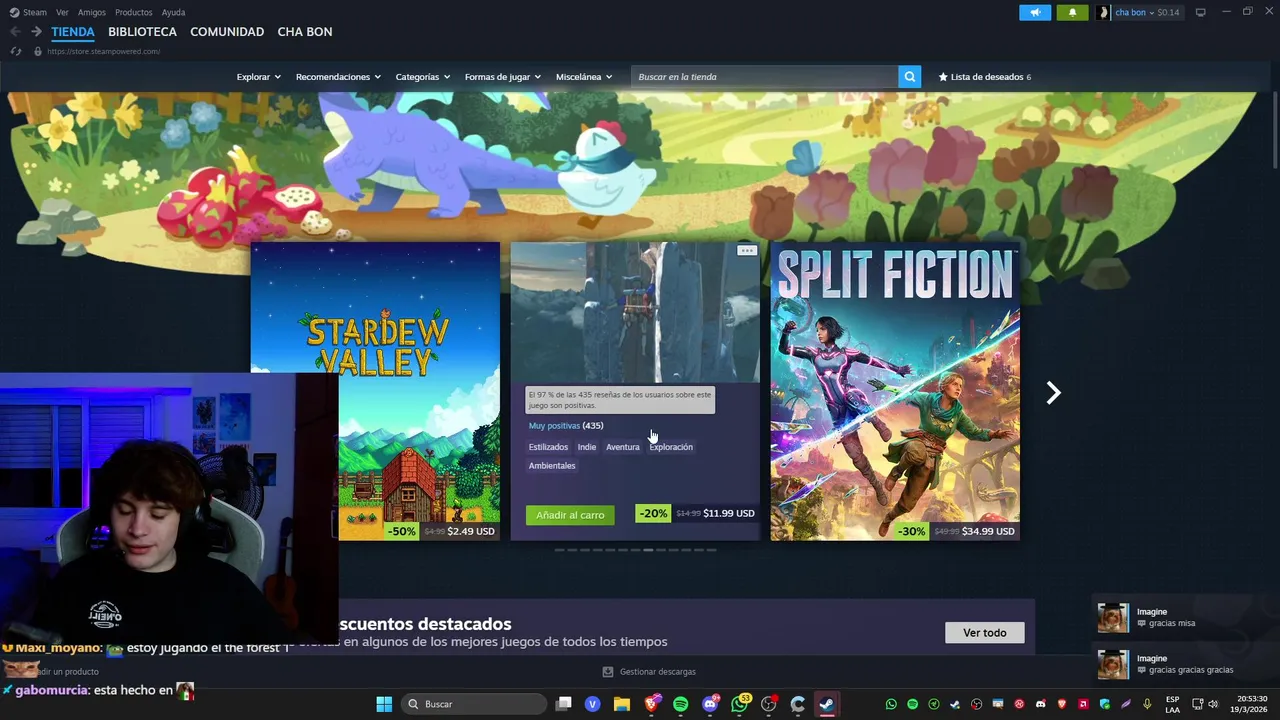Click the $0.14 wallet balance
The width and height of the screenshot is (1280, 720).
tap(1168, 12)
